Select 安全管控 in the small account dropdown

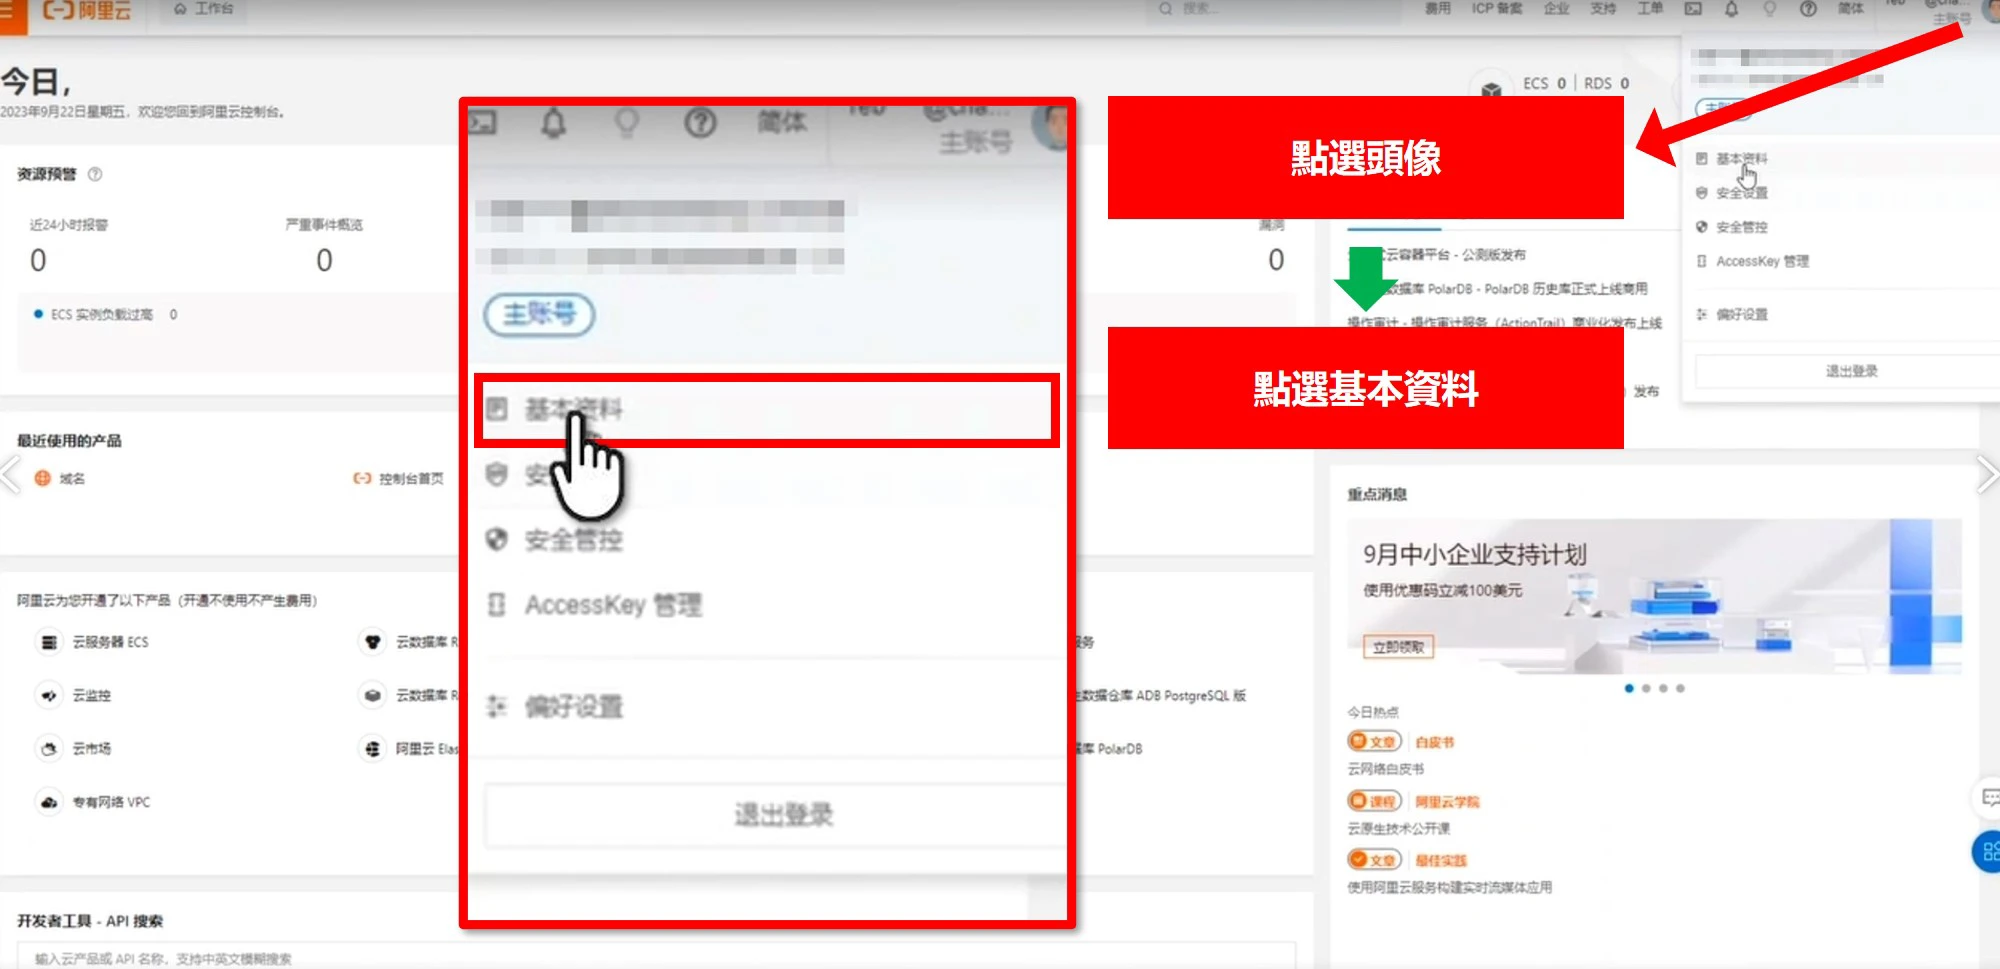point(1741,227)
